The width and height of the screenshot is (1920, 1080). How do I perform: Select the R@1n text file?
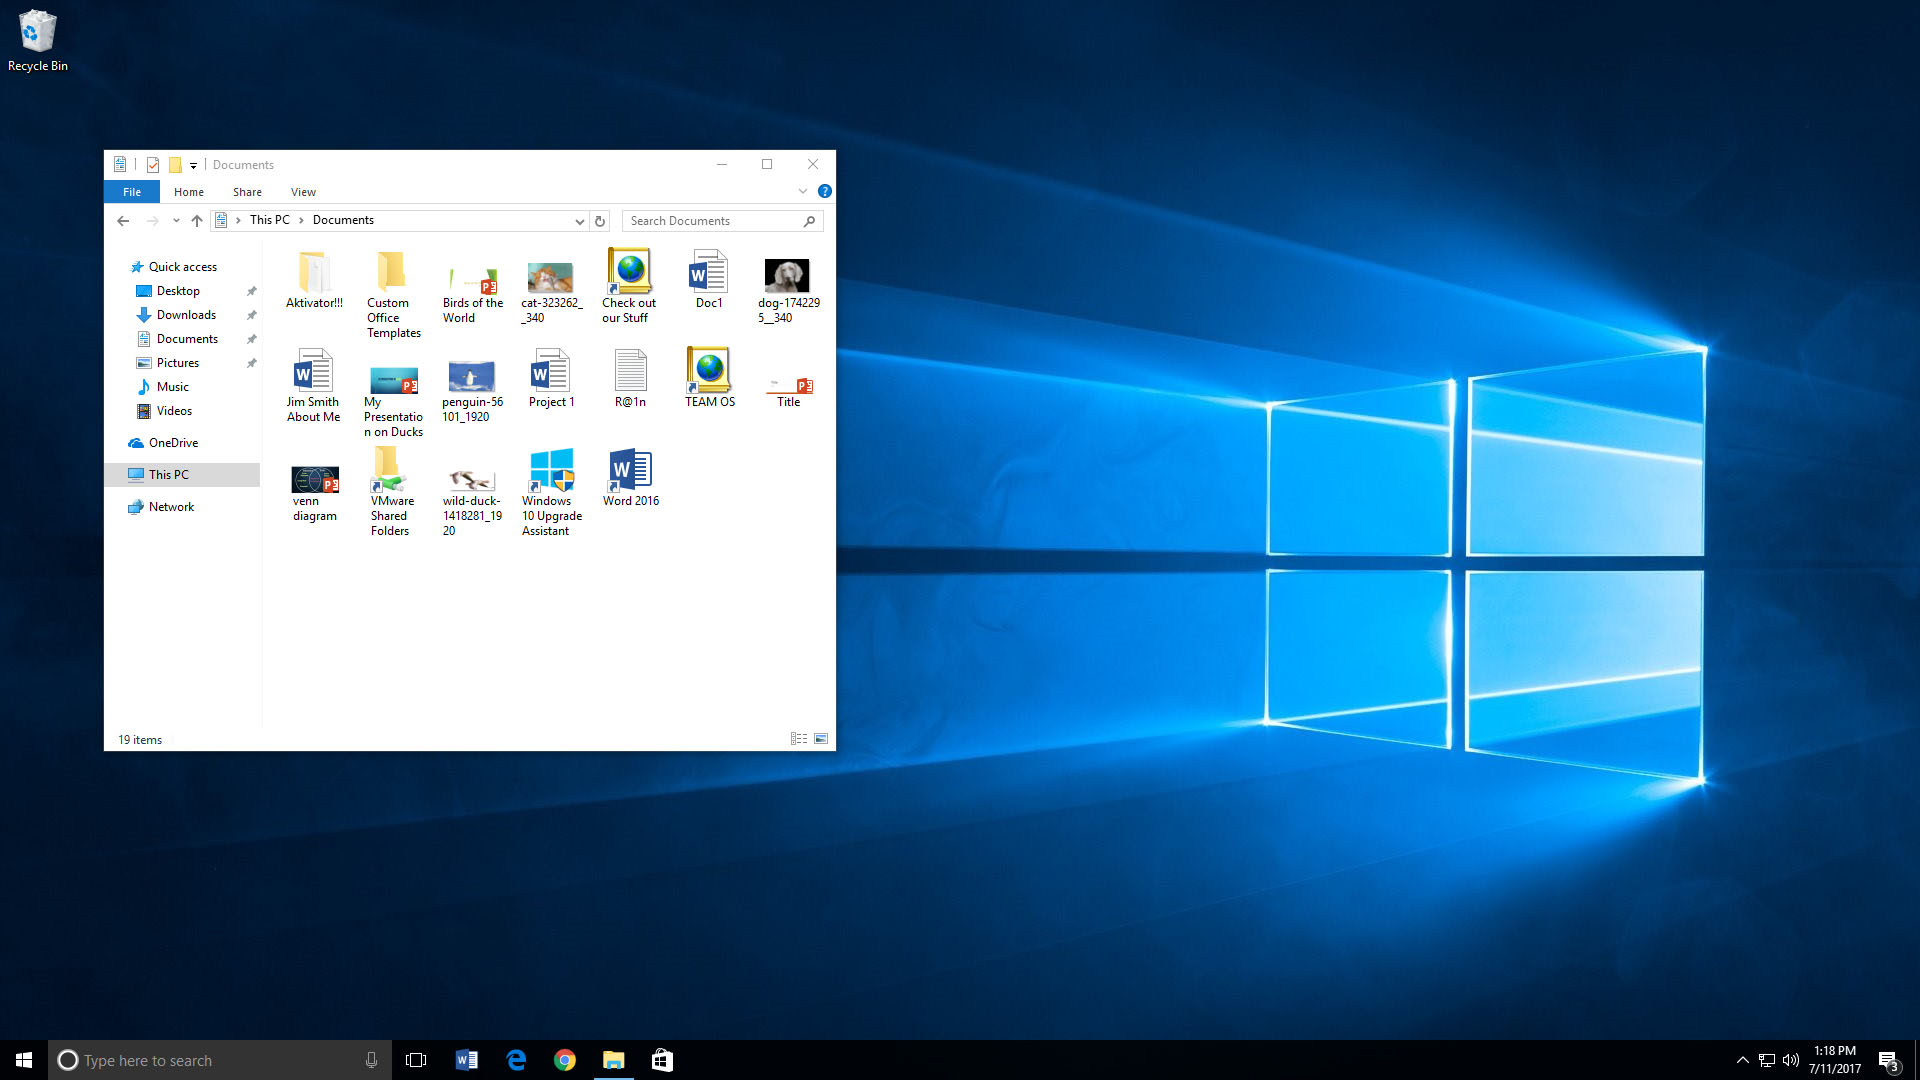[x=630, y=378]
